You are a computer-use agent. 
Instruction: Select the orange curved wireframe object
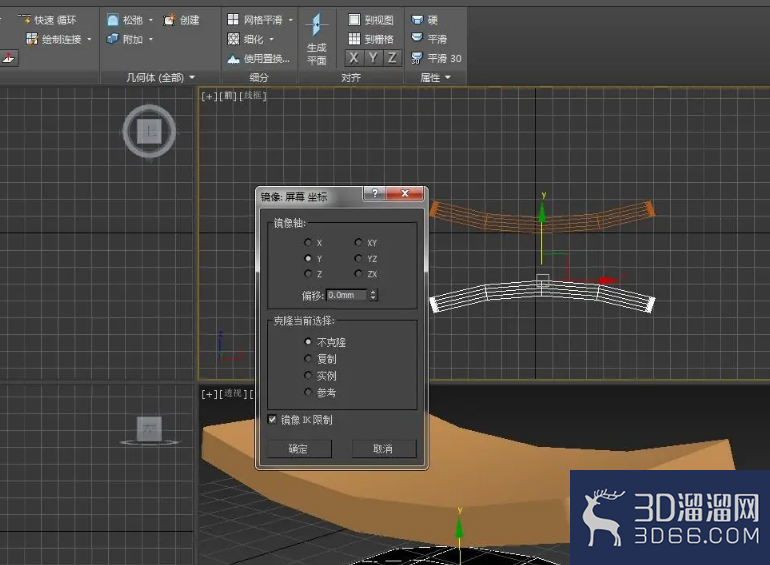coord(542,216)
